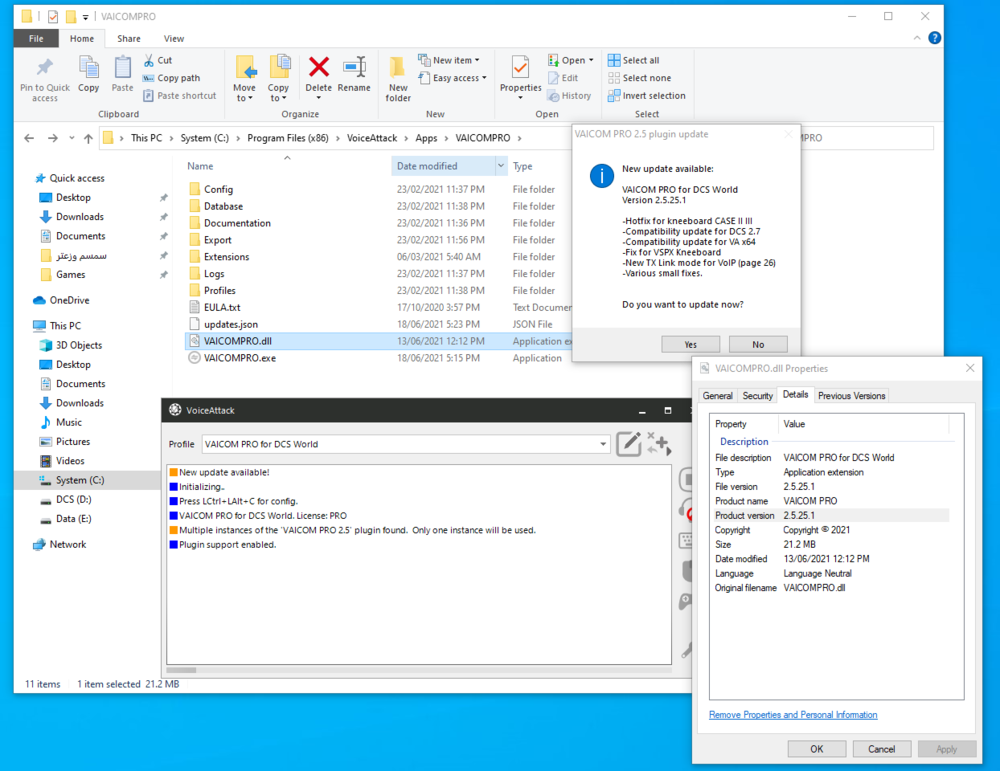1000x771 pixels.
Task: Expand the New item dropdown
Action: point(477,61)
